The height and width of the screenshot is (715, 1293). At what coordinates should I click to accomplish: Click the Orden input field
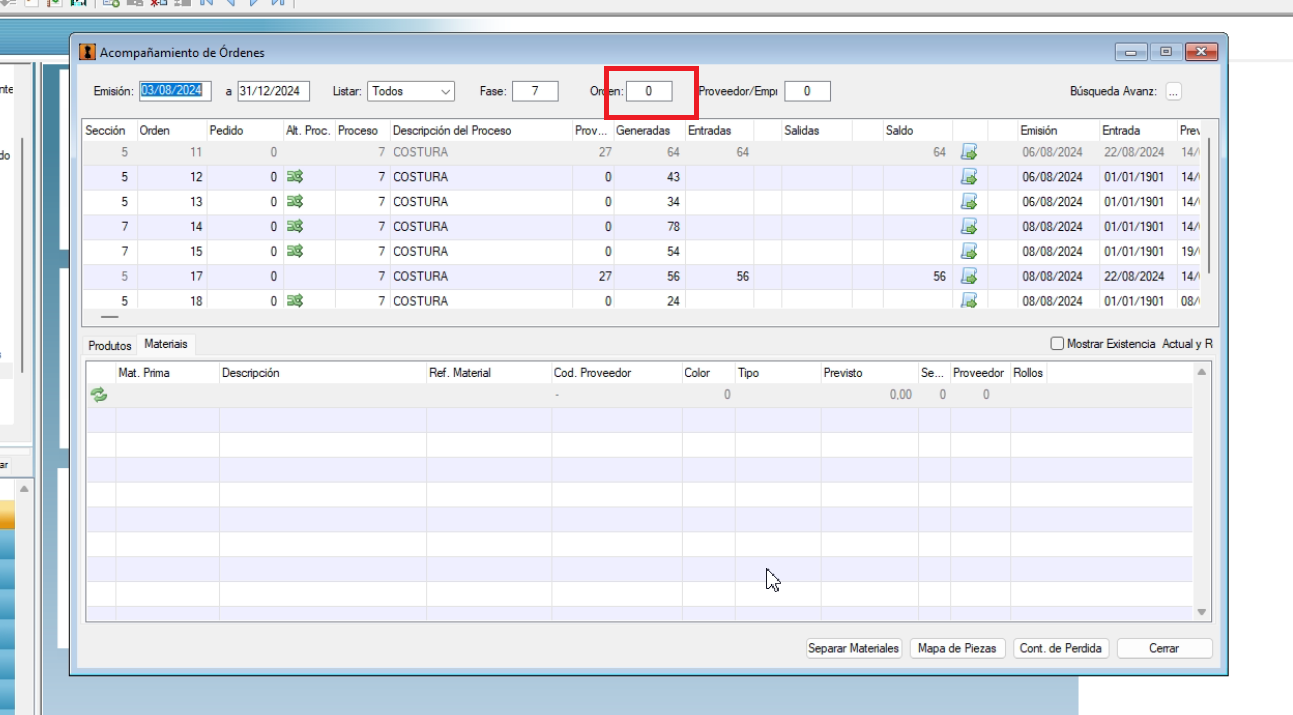(x=649, y=91)
